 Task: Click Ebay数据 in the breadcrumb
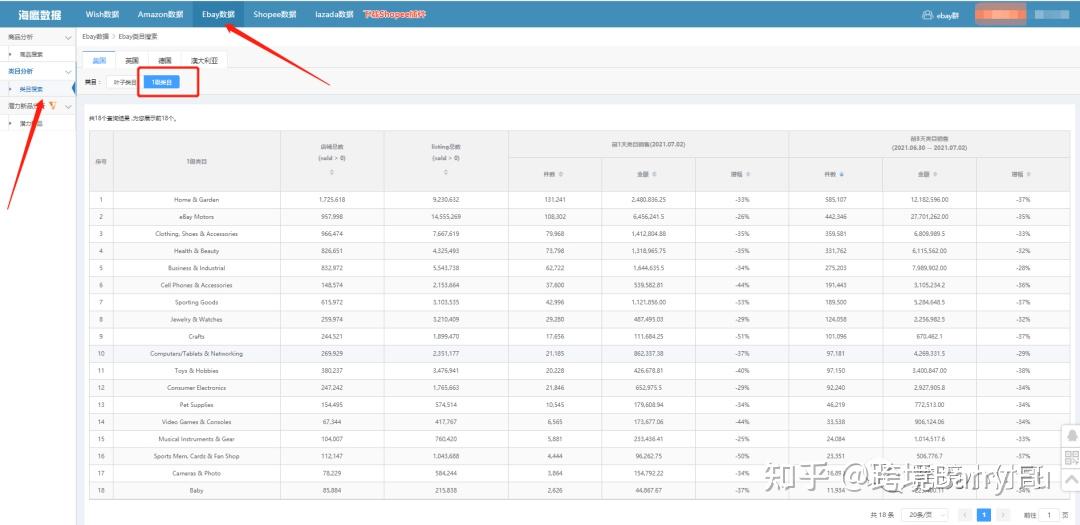click(95, 37)
